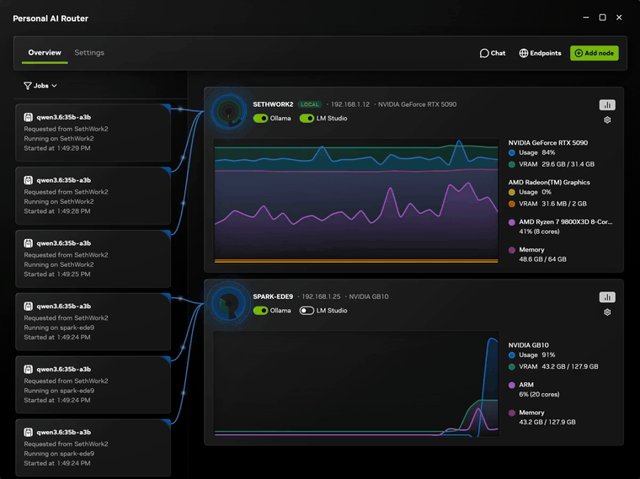Select 'Started at 1:49:29 PM' text
This screenshot has height=479, width=640.
[57, 148]
